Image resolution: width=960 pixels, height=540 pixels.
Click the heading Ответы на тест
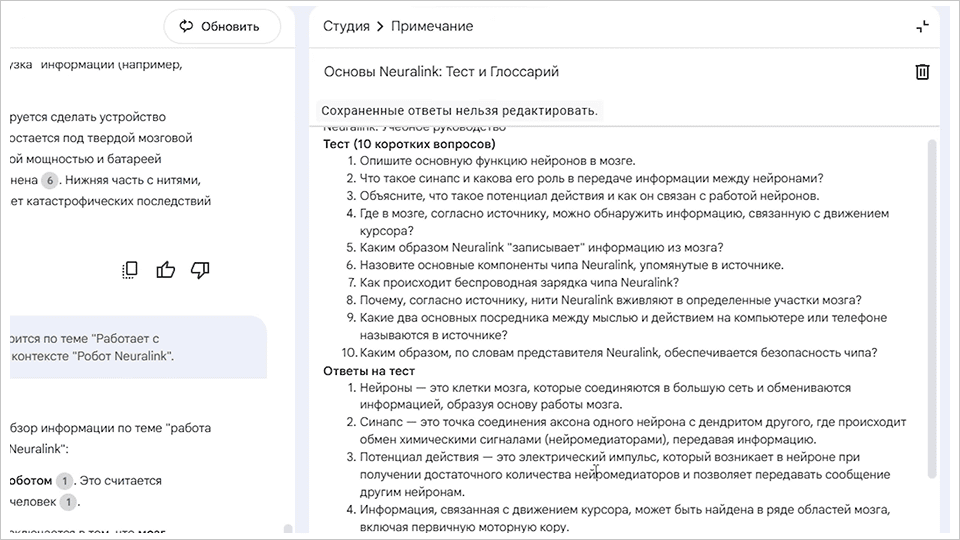[x=369, y=371]
